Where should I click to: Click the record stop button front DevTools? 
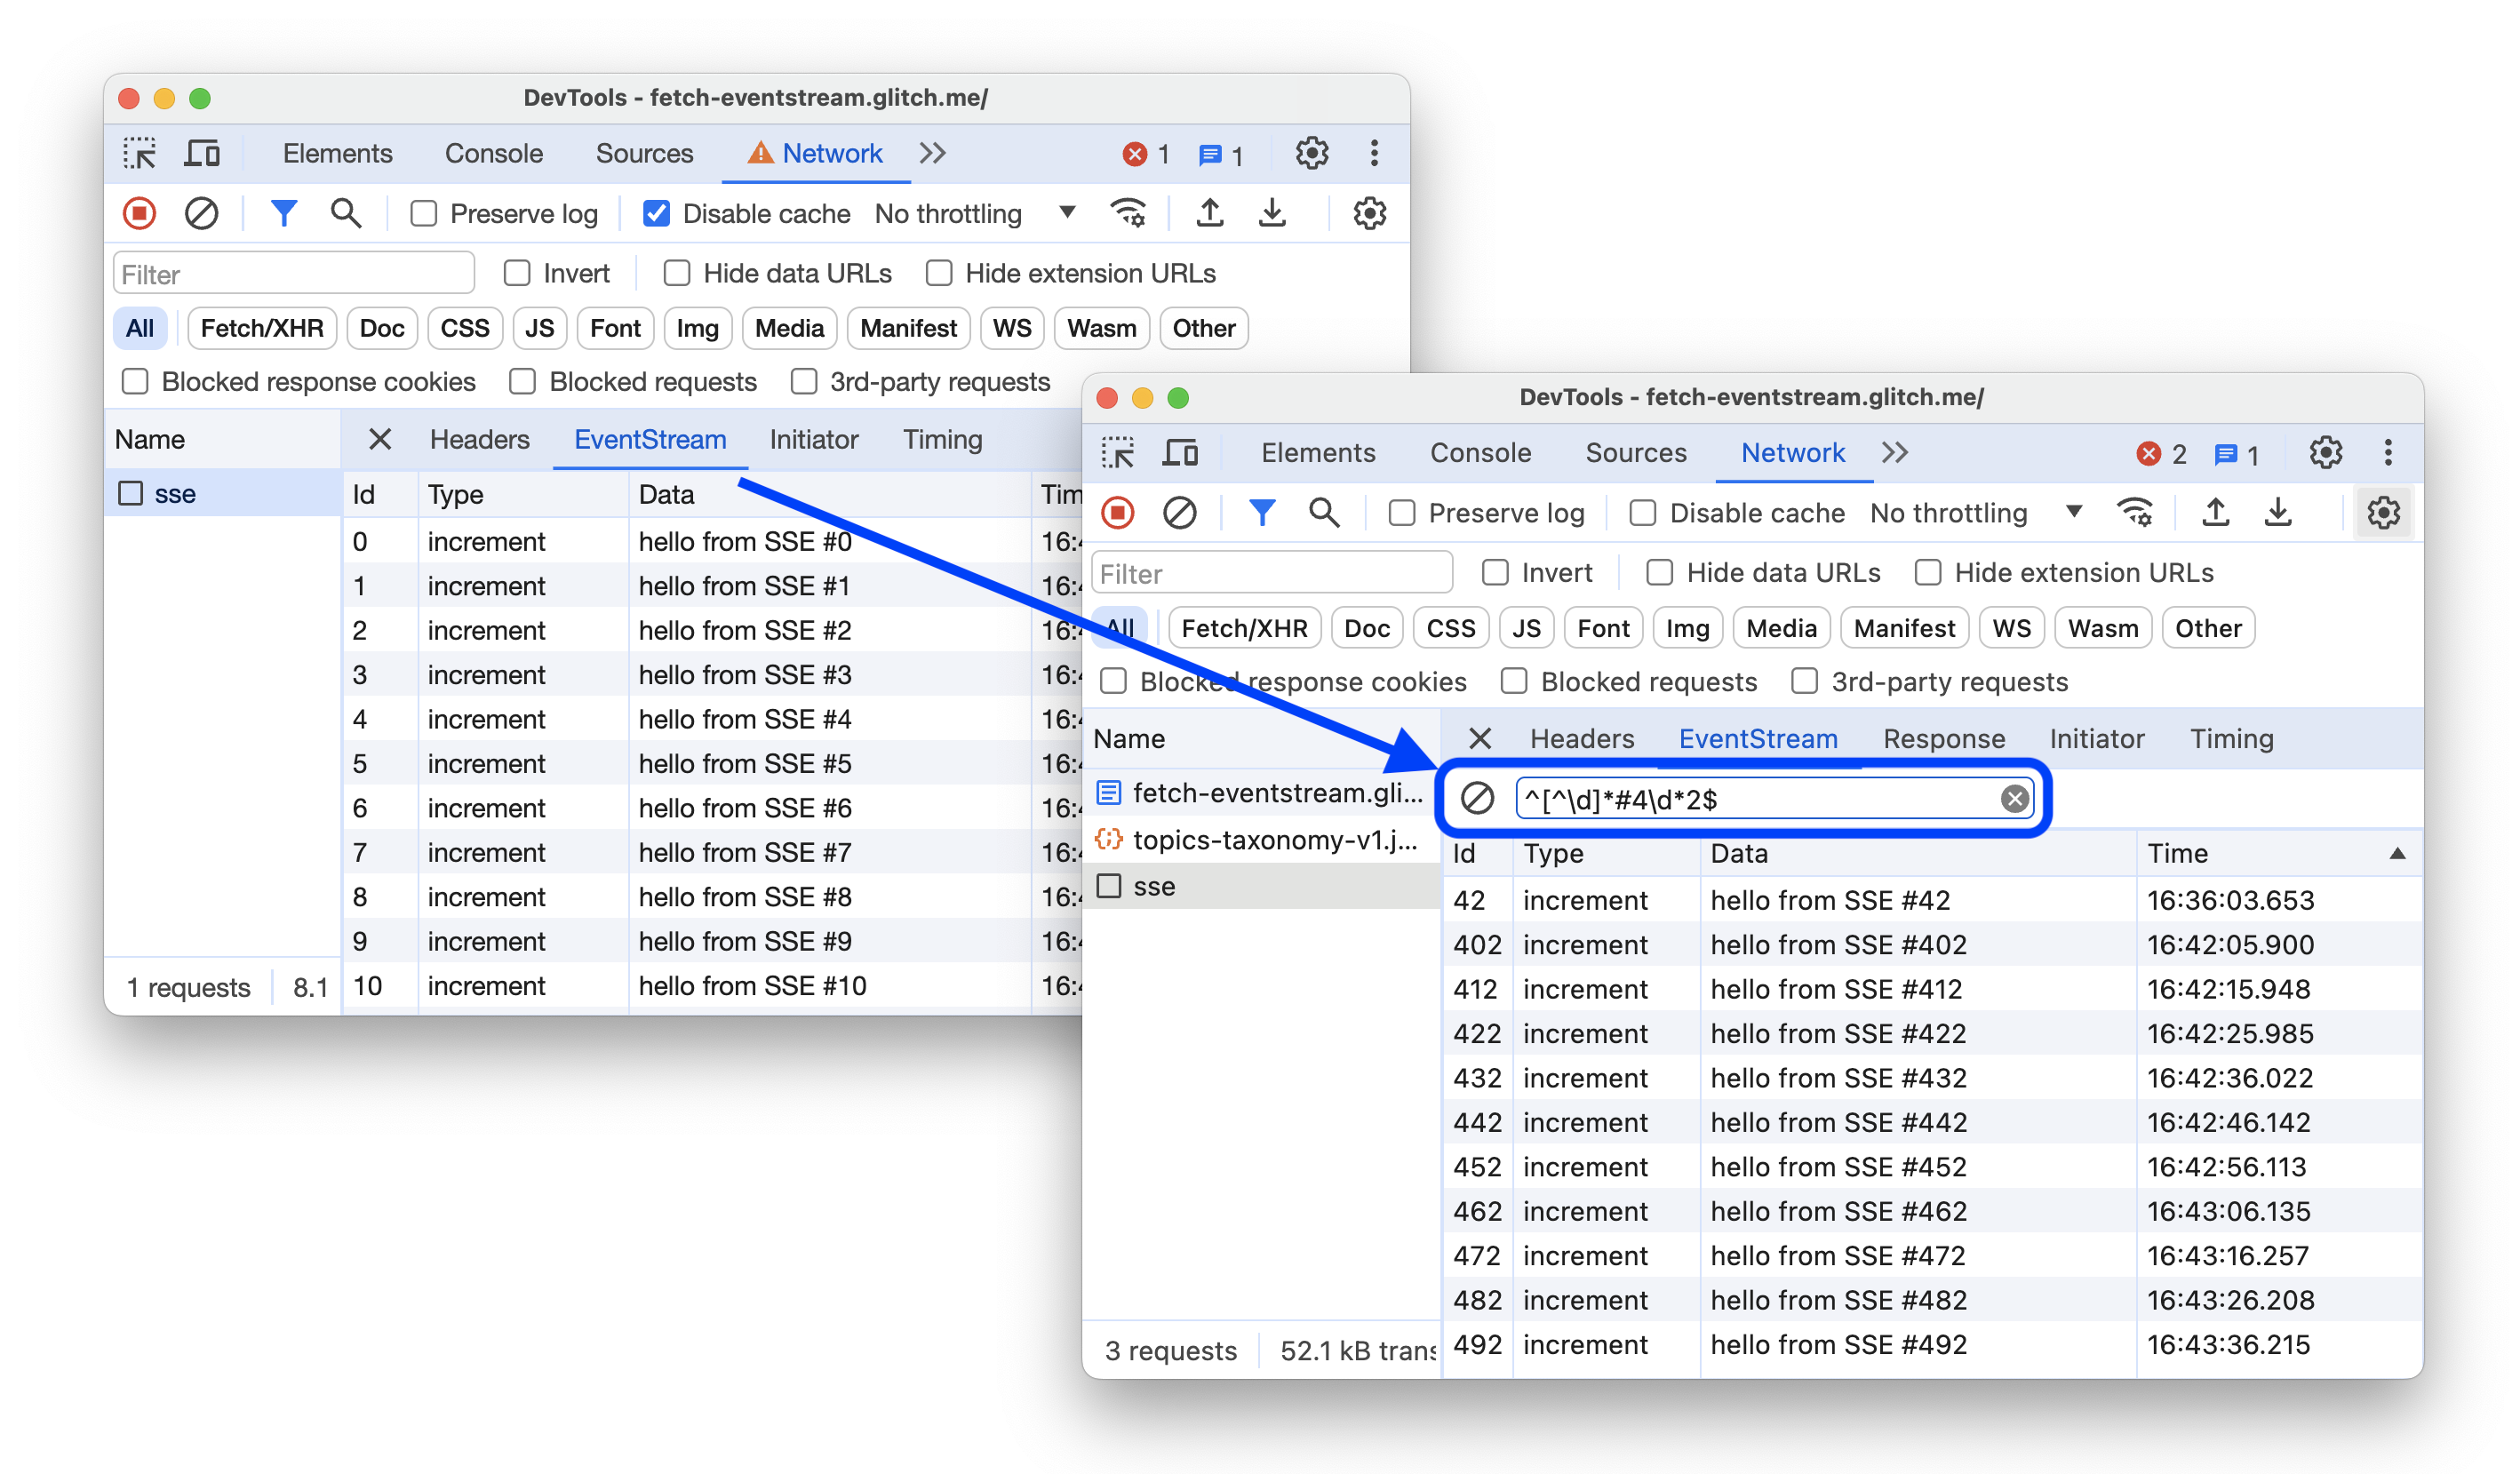pyautogui.click(x=1121, y=513)
